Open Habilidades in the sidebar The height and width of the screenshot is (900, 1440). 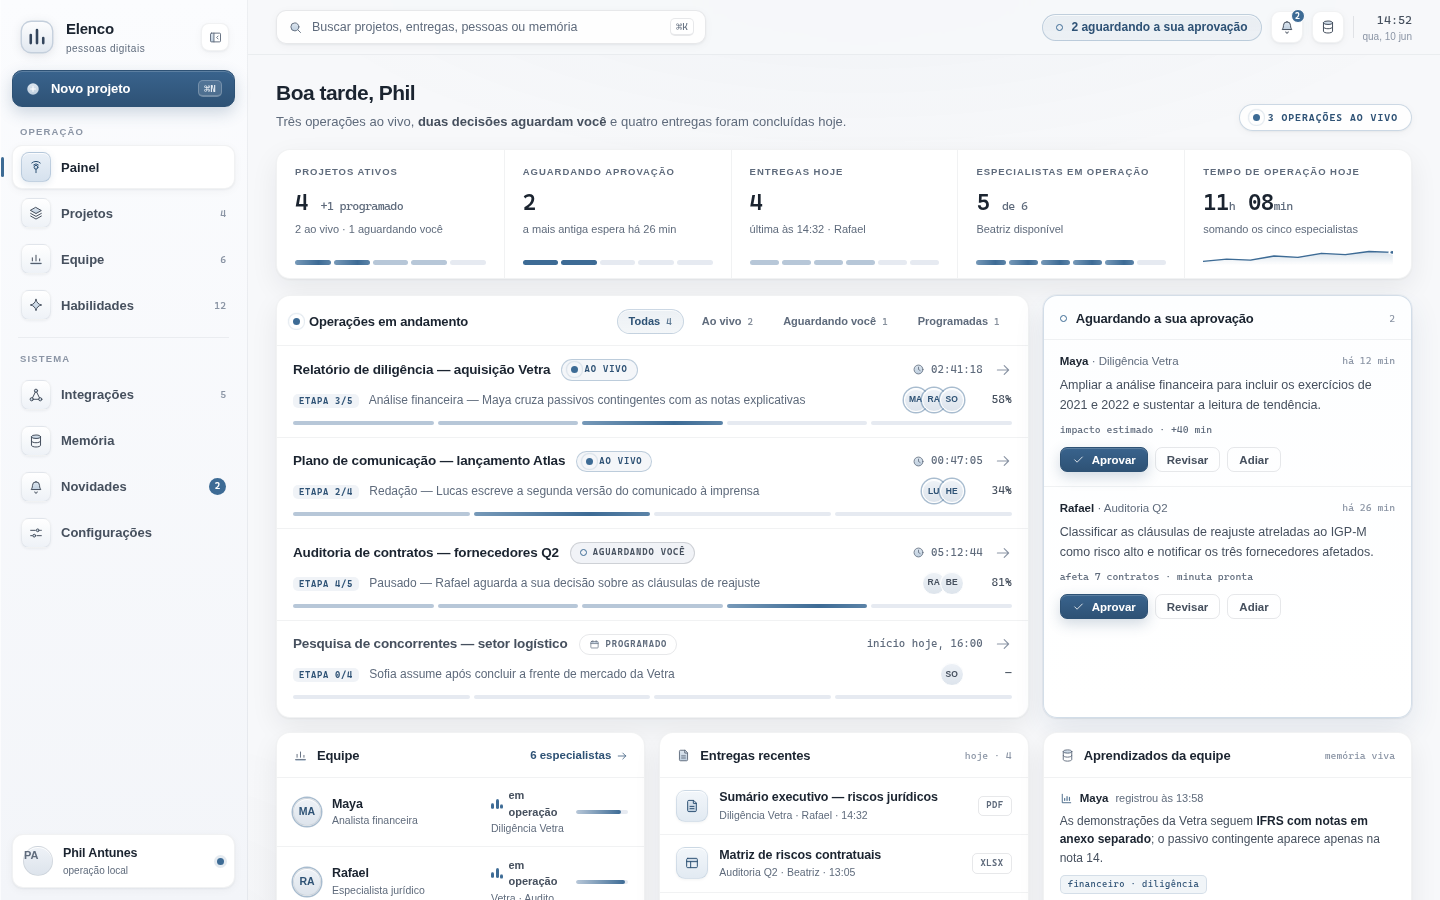tap(123, 305)
